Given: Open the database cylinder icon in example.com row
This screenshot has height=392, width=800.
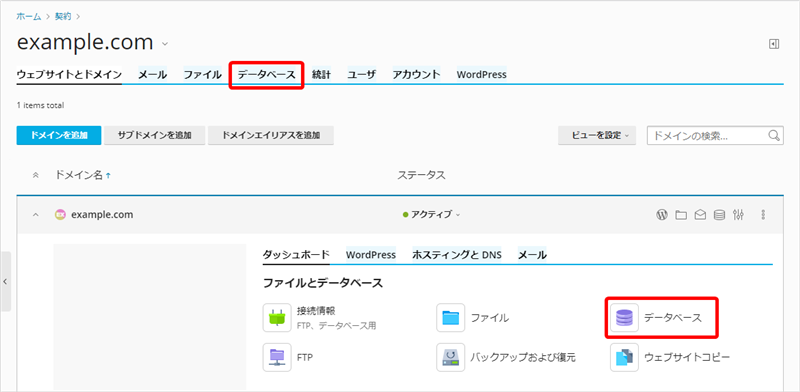Looking at the screenshot, I should coord(719,215).
